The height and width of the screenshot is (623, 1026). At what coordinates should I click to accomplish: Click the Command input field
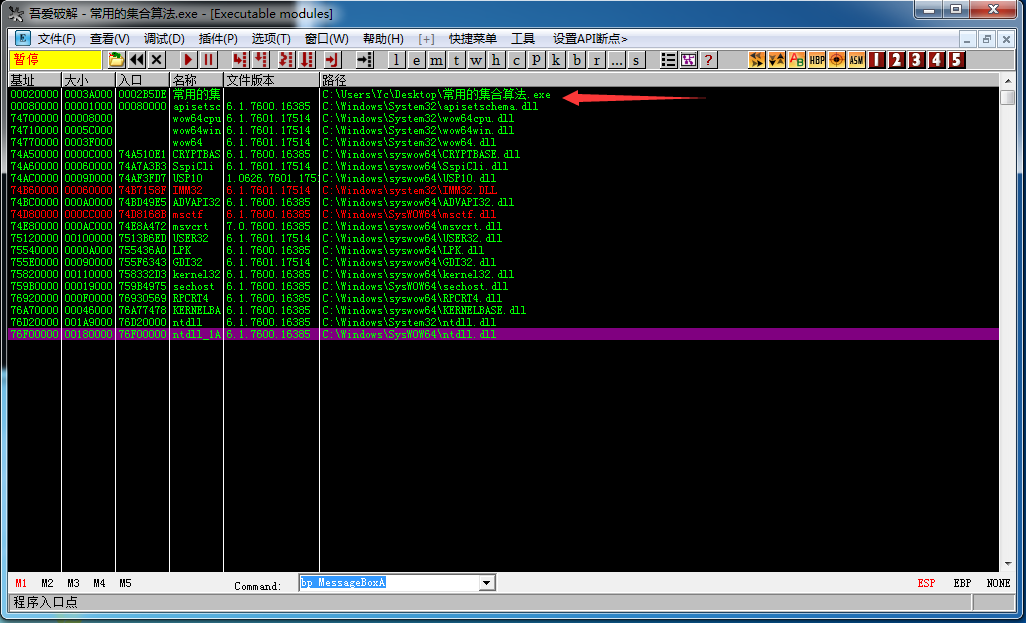pos(388,583)
